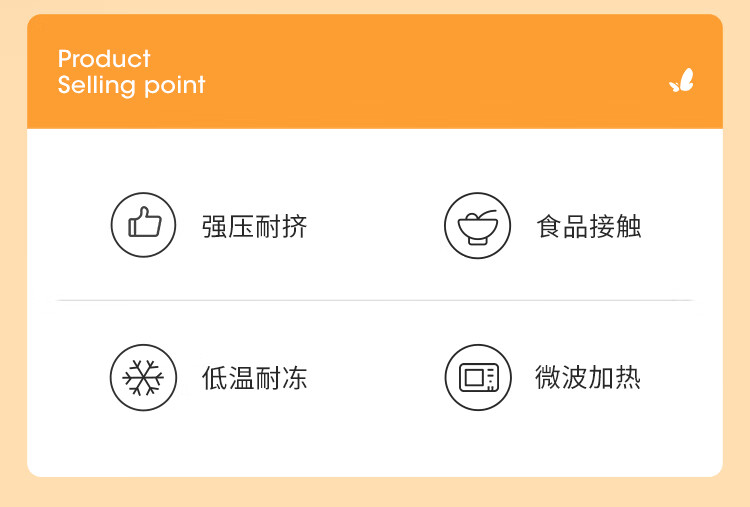This screenshot has width=750, height=507.
Task: Select the 低温耐冻 label
Action: (x=254, y=378)
